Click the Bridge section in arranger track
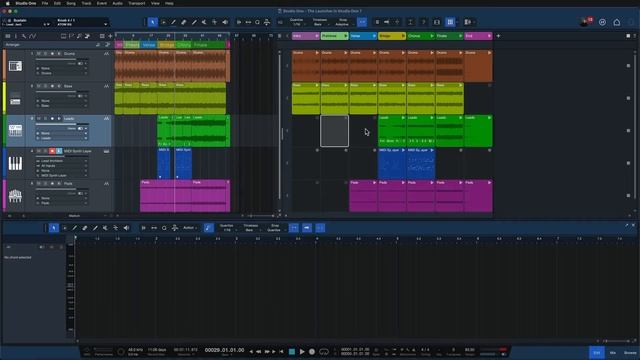The image size is (640, 360). pyautogui.click(x=167, y=45)
